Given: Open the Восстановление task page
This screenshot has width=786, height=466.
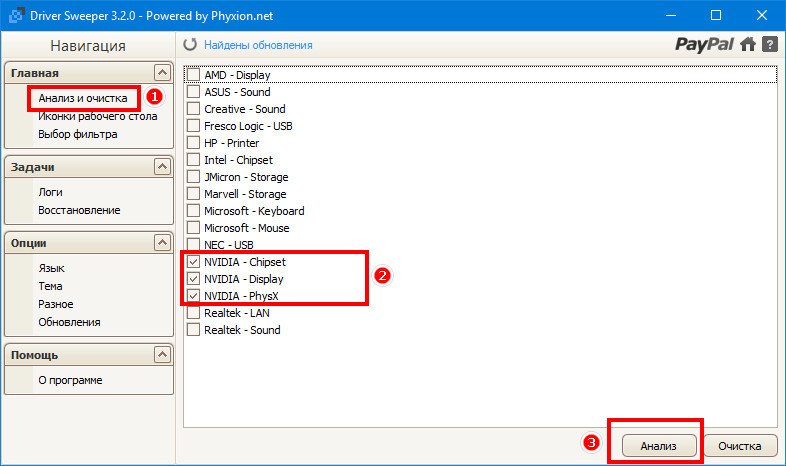Looking at the screenshot, I should (79, 210).
